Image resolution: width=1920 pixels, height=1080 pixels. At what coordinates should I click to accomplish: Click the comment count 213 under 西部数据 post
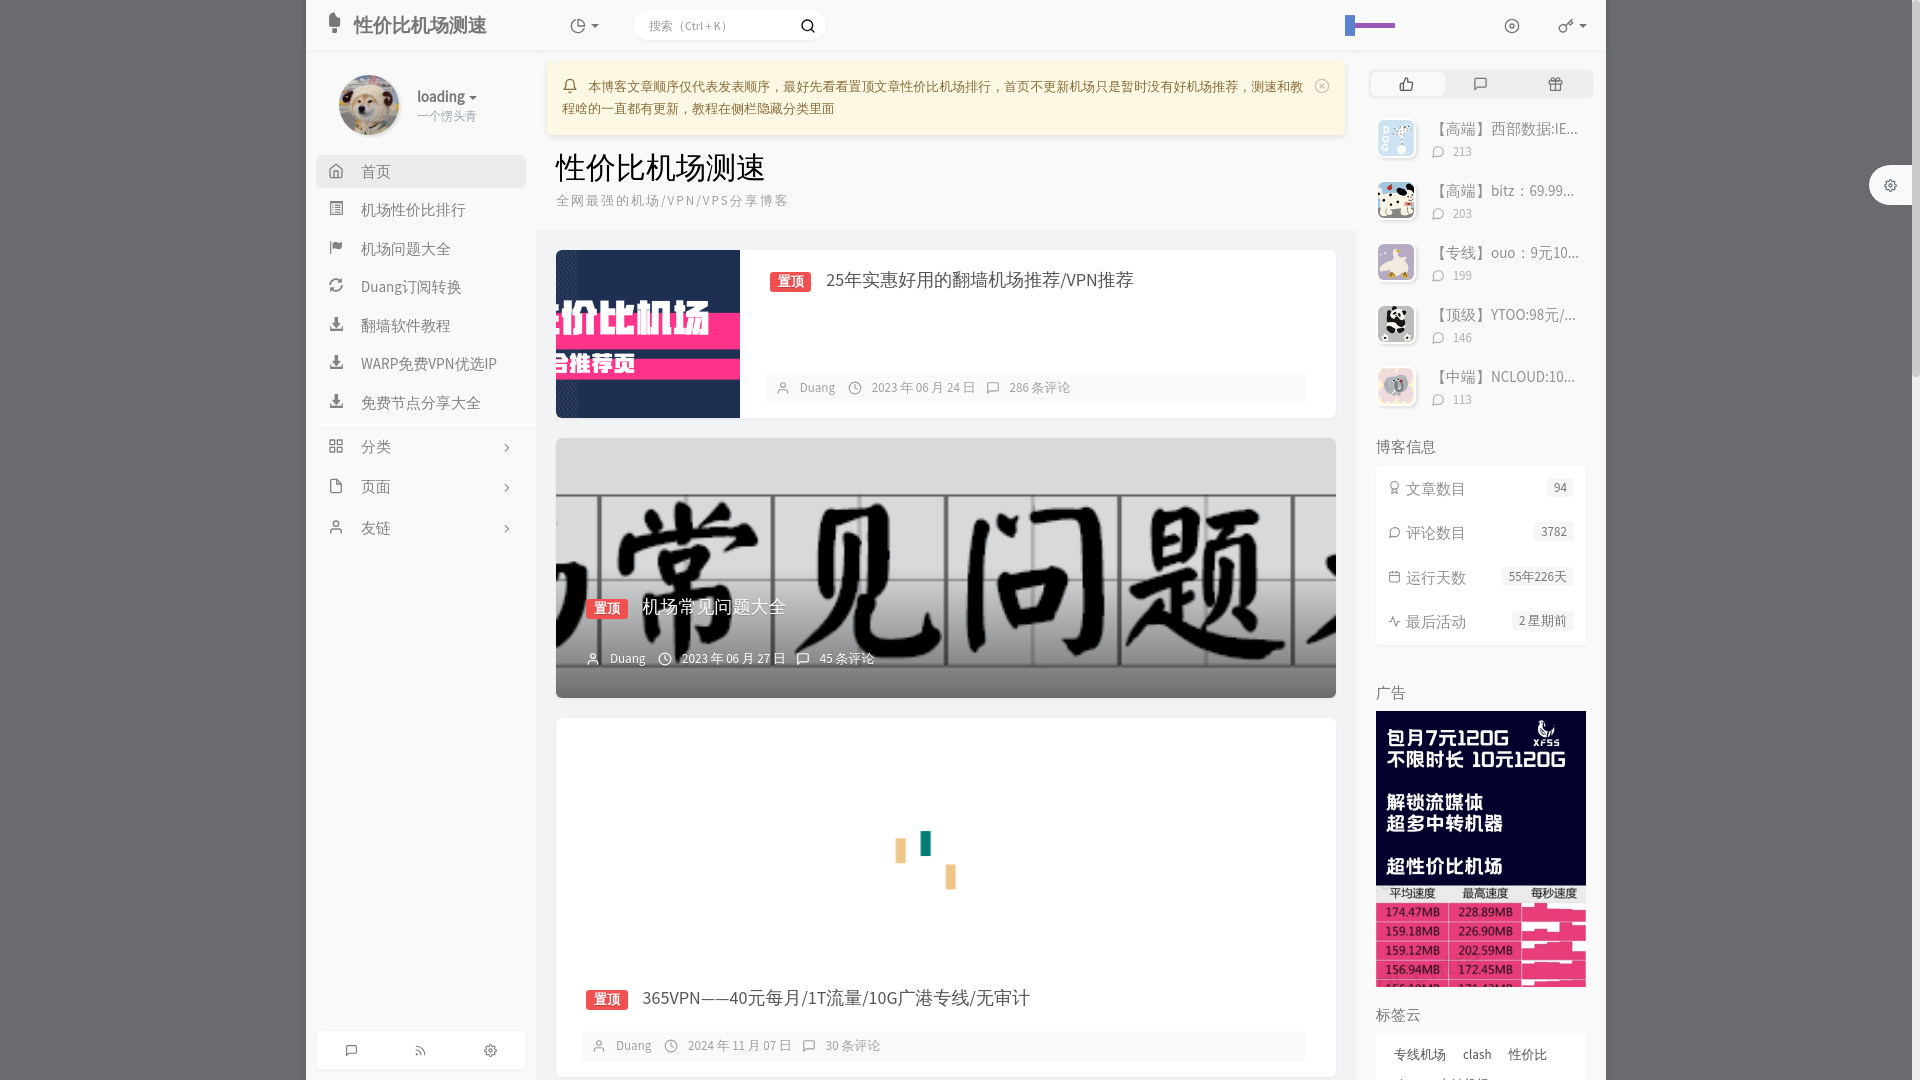1462,152
